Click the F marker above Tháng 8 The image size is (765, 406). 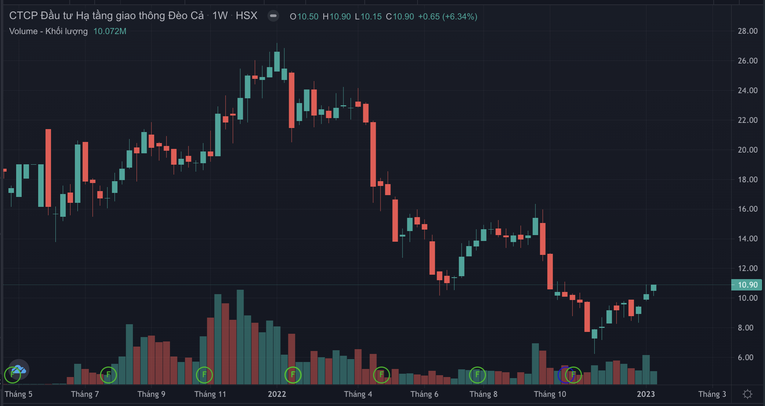[x=478, y=375]
